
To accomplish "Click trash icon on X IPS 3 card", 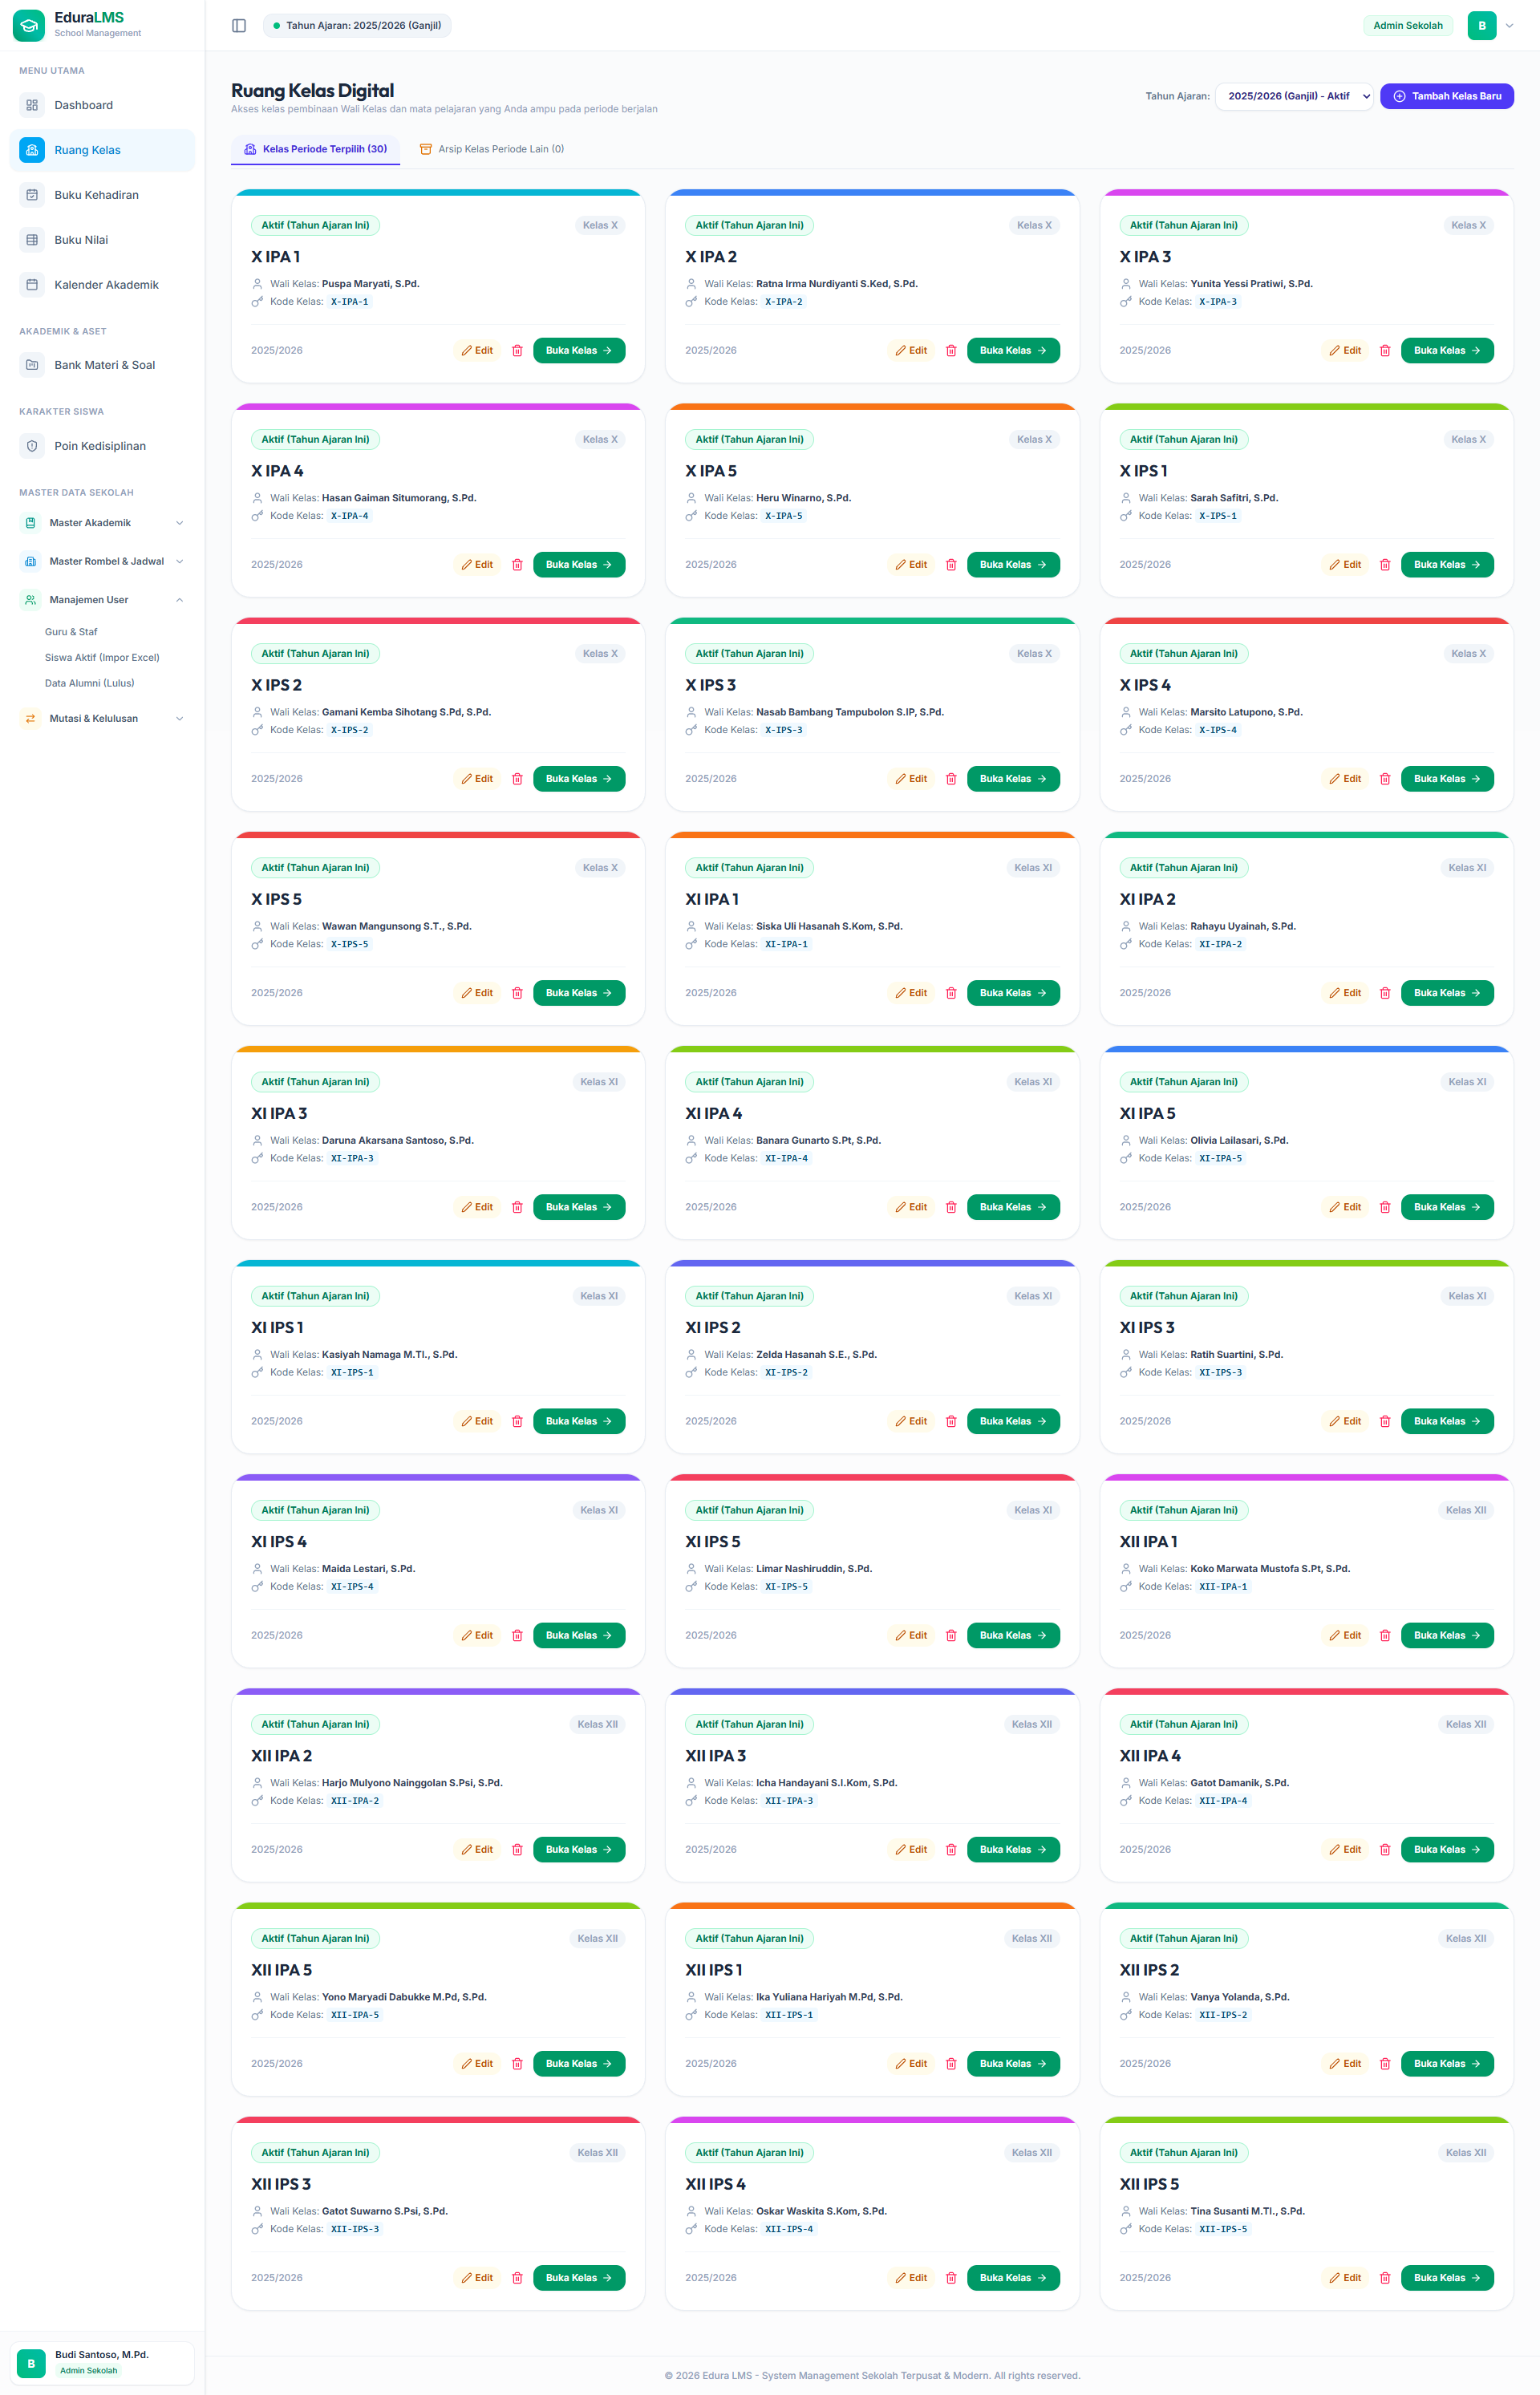I will pos(951,779).
